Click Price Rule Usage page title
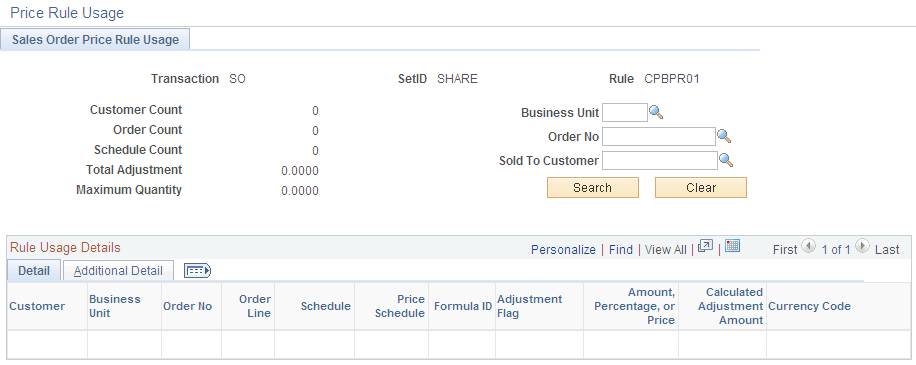 67,12
